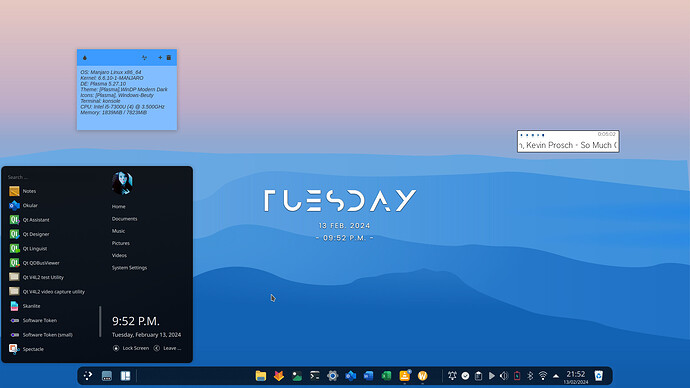Open Qt V4L2 video capture utility
The width and height of the screenshot is (690, 388).
pos(53,292)
